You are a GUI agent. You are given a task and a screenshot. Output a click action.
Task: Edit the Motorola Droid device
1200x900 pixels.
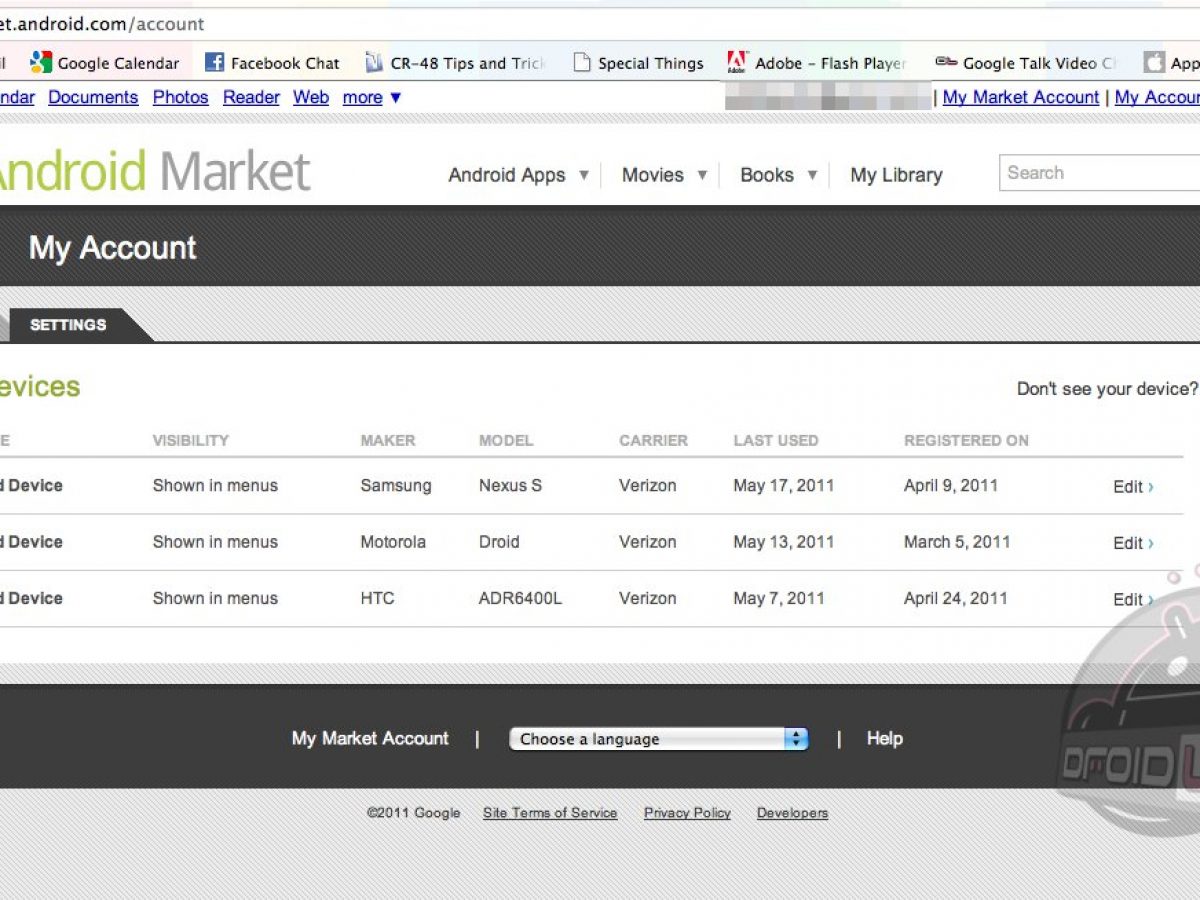coord(1132,543)
